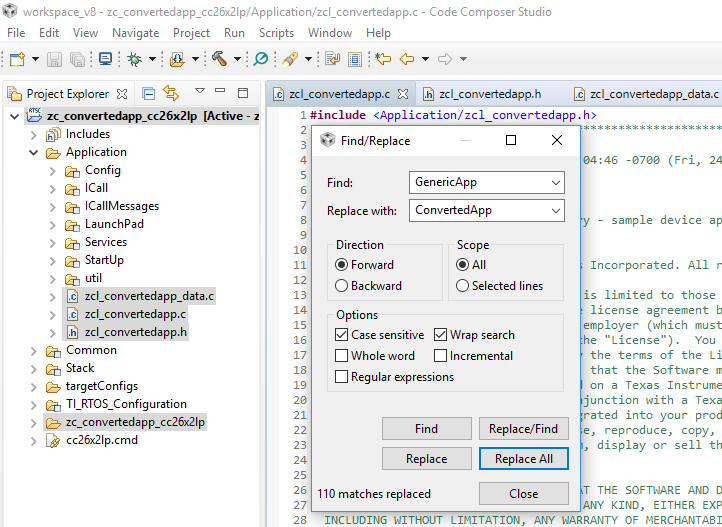Open the Run menu
Viewport: 722px width, 527px height.
(234, 33)
